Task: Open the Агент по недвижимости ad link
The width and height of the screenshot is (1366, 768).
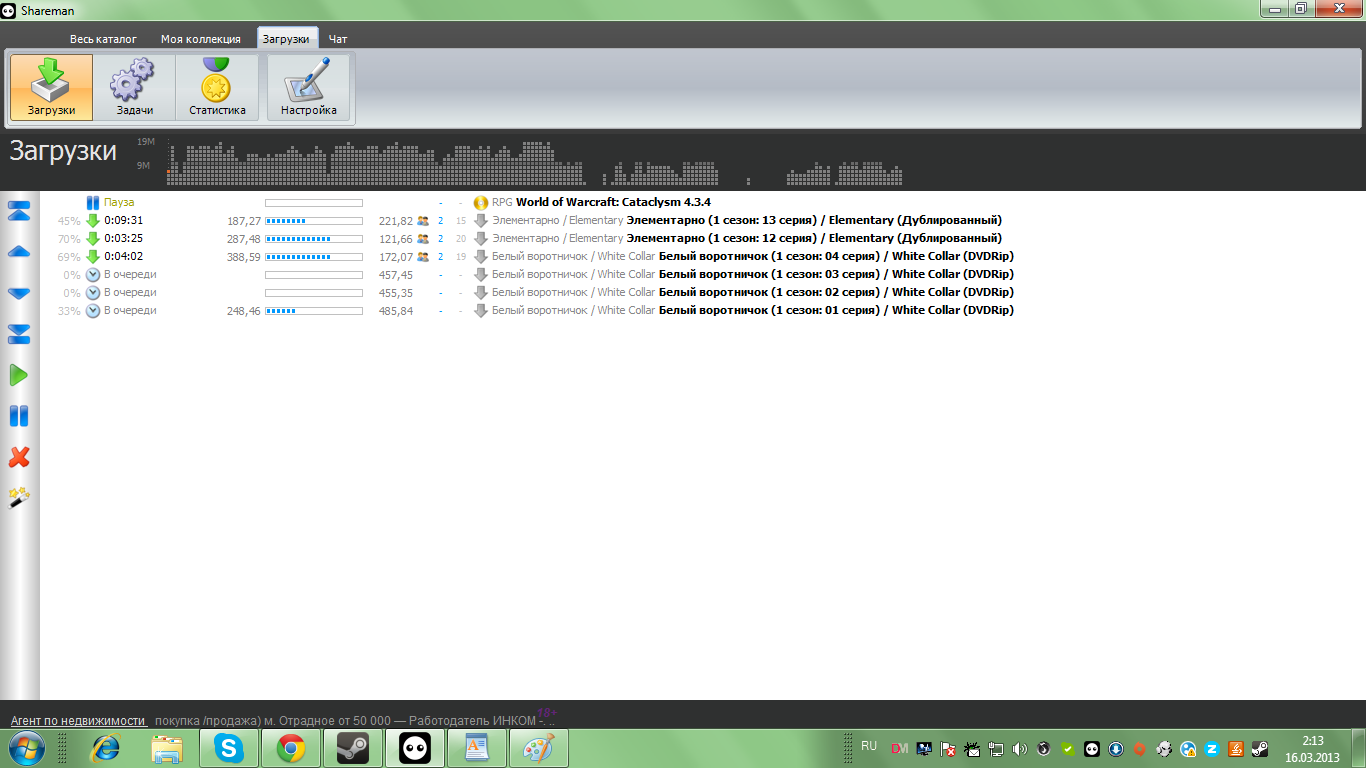Action: [x=79, y=720]
